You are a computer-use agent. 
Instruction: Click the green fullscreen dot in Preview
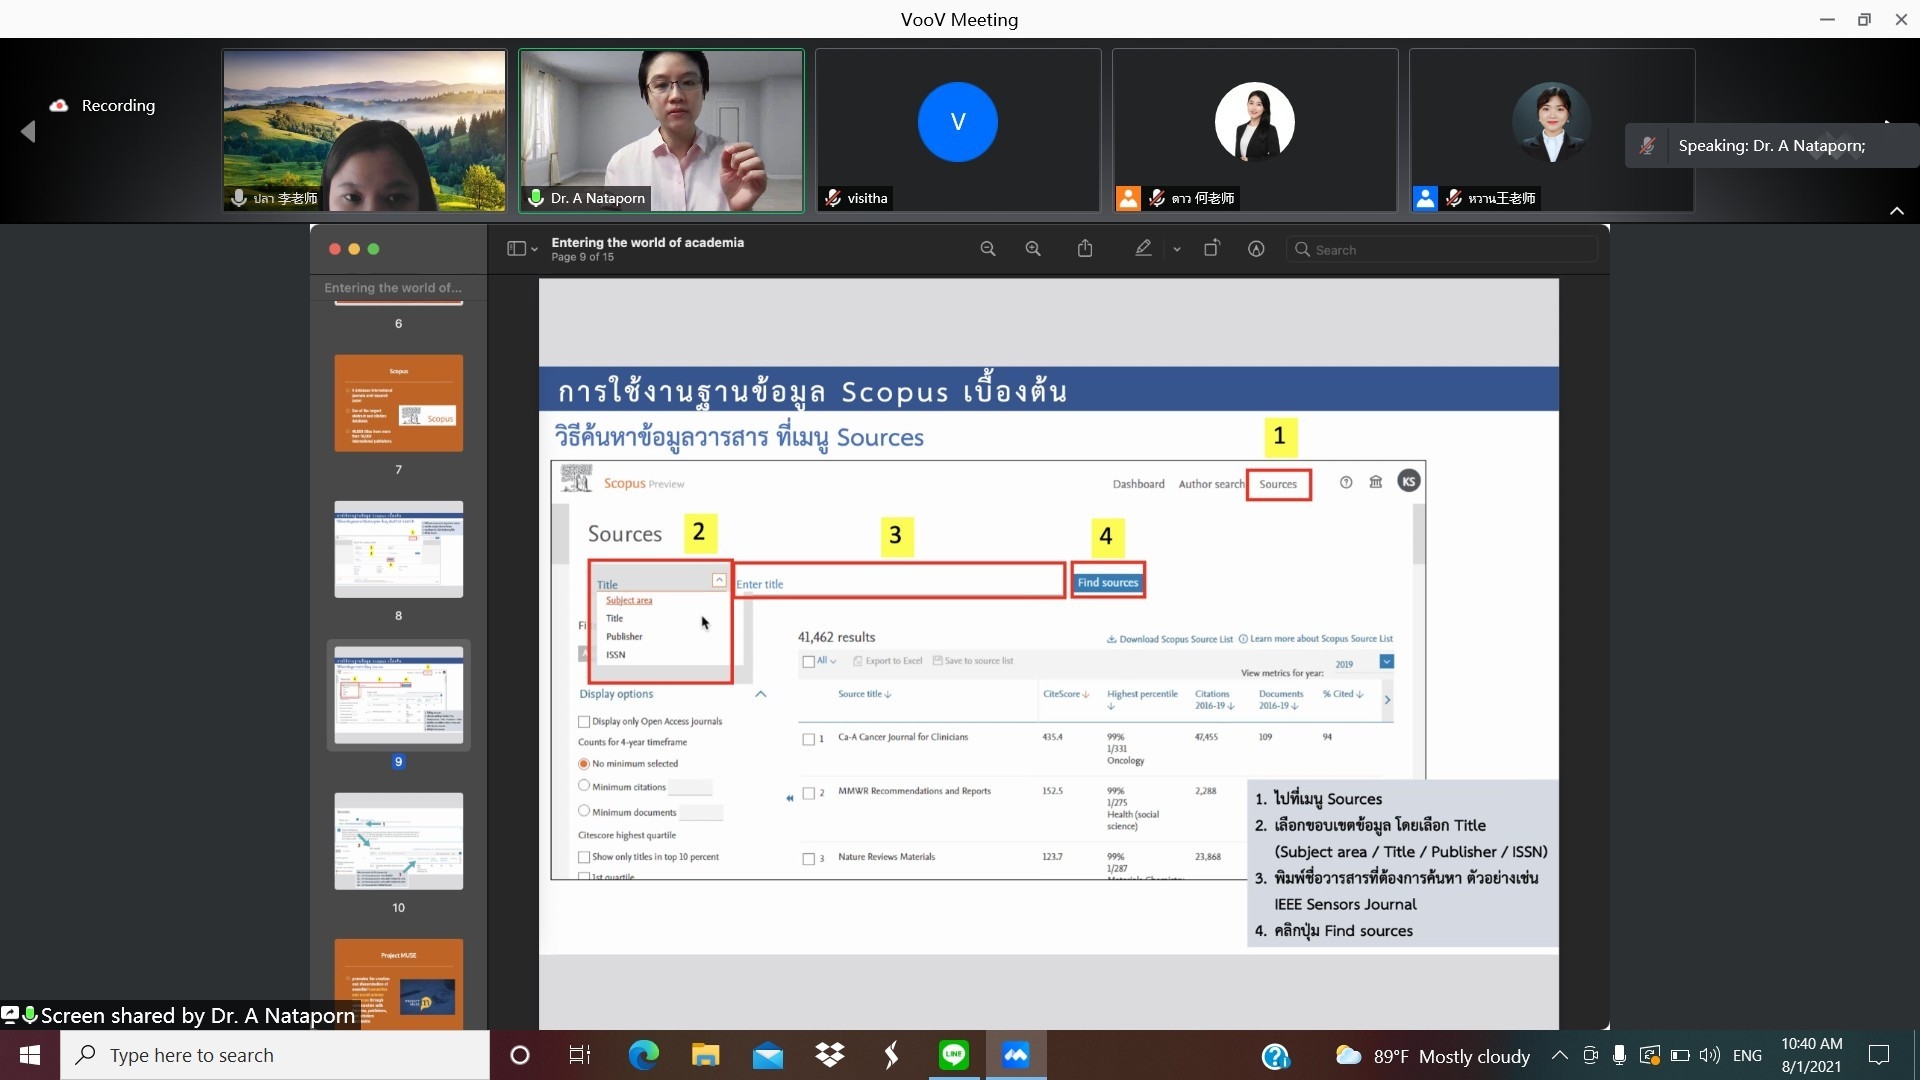pyautogui.click(x=373, y=249)
